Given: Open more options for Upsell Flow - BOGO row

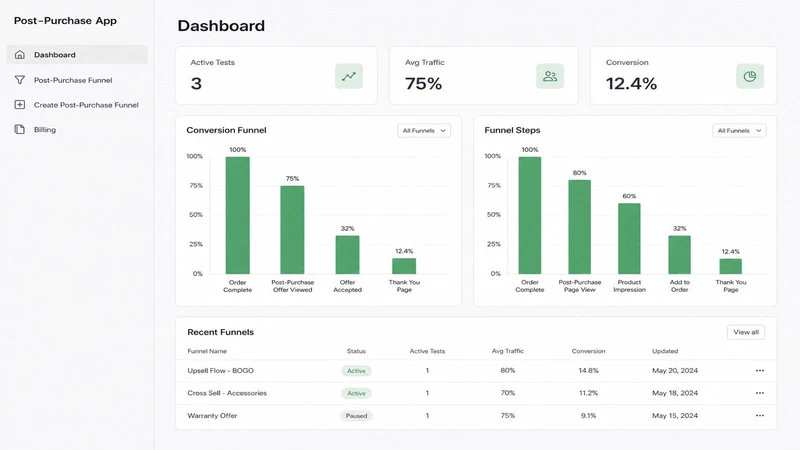Looking at the screenshot, I should point(760,370).
